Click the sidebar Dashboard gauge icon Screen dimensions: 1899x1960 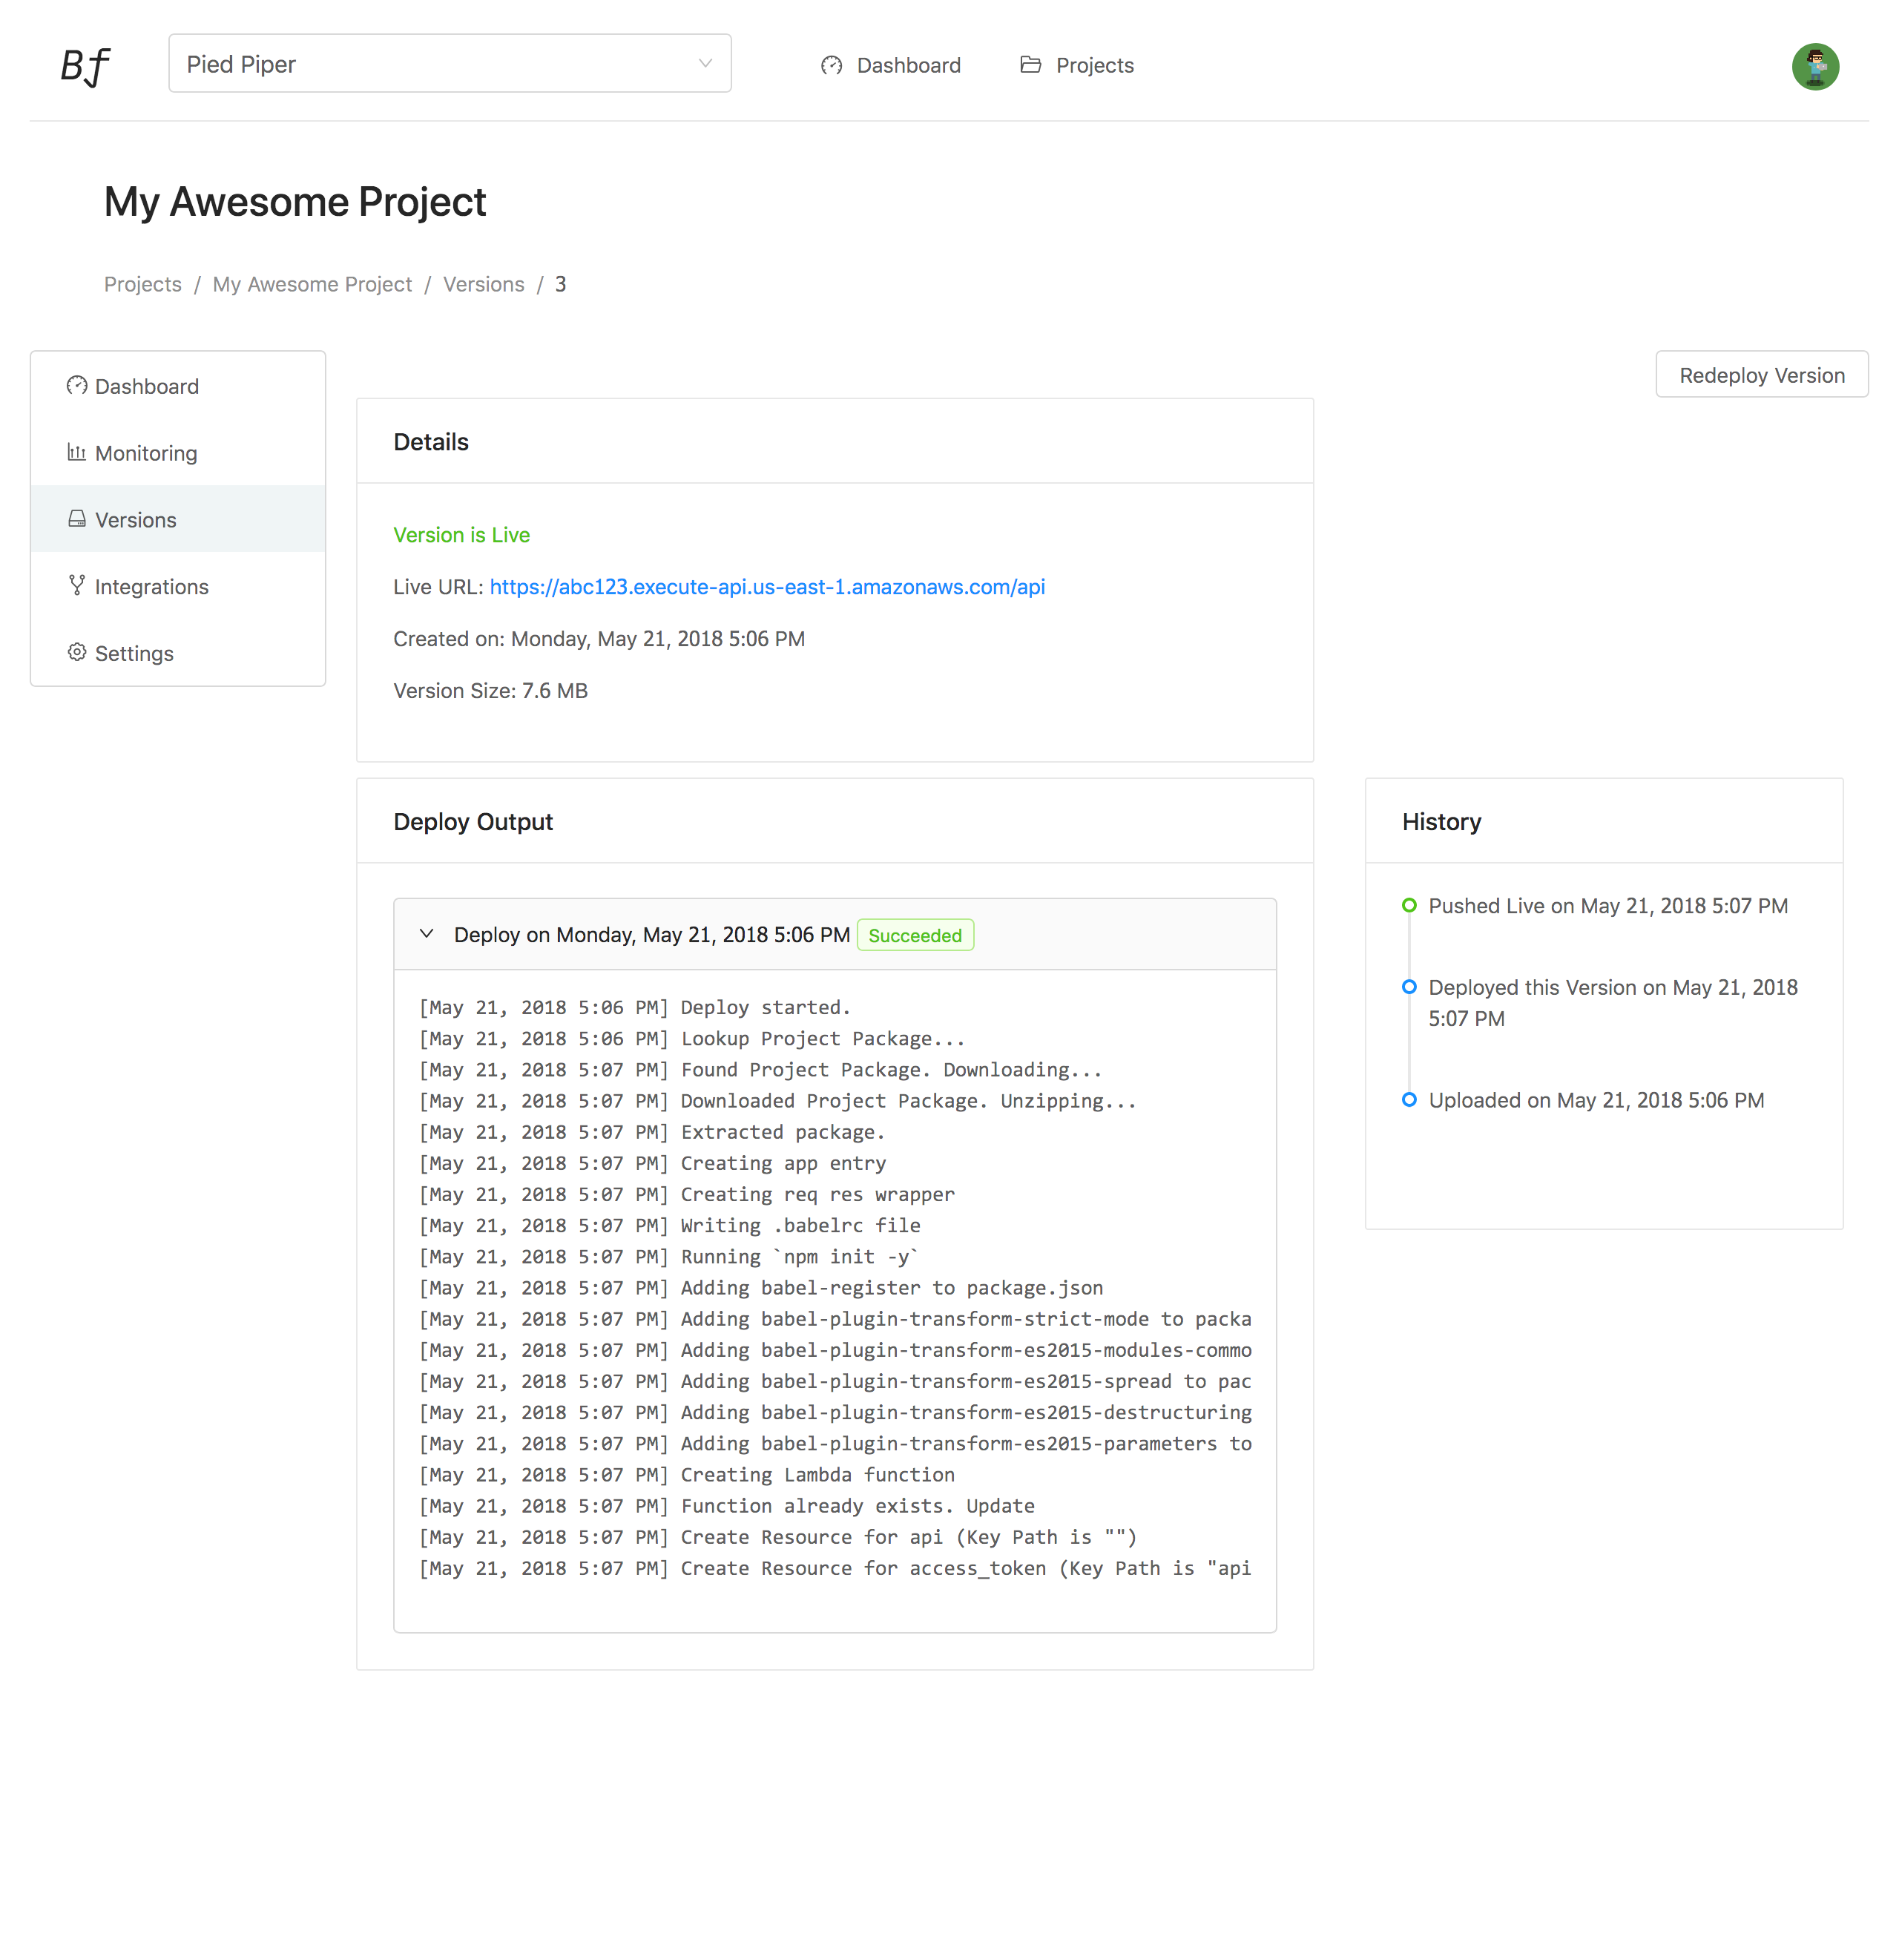[76, 386]
